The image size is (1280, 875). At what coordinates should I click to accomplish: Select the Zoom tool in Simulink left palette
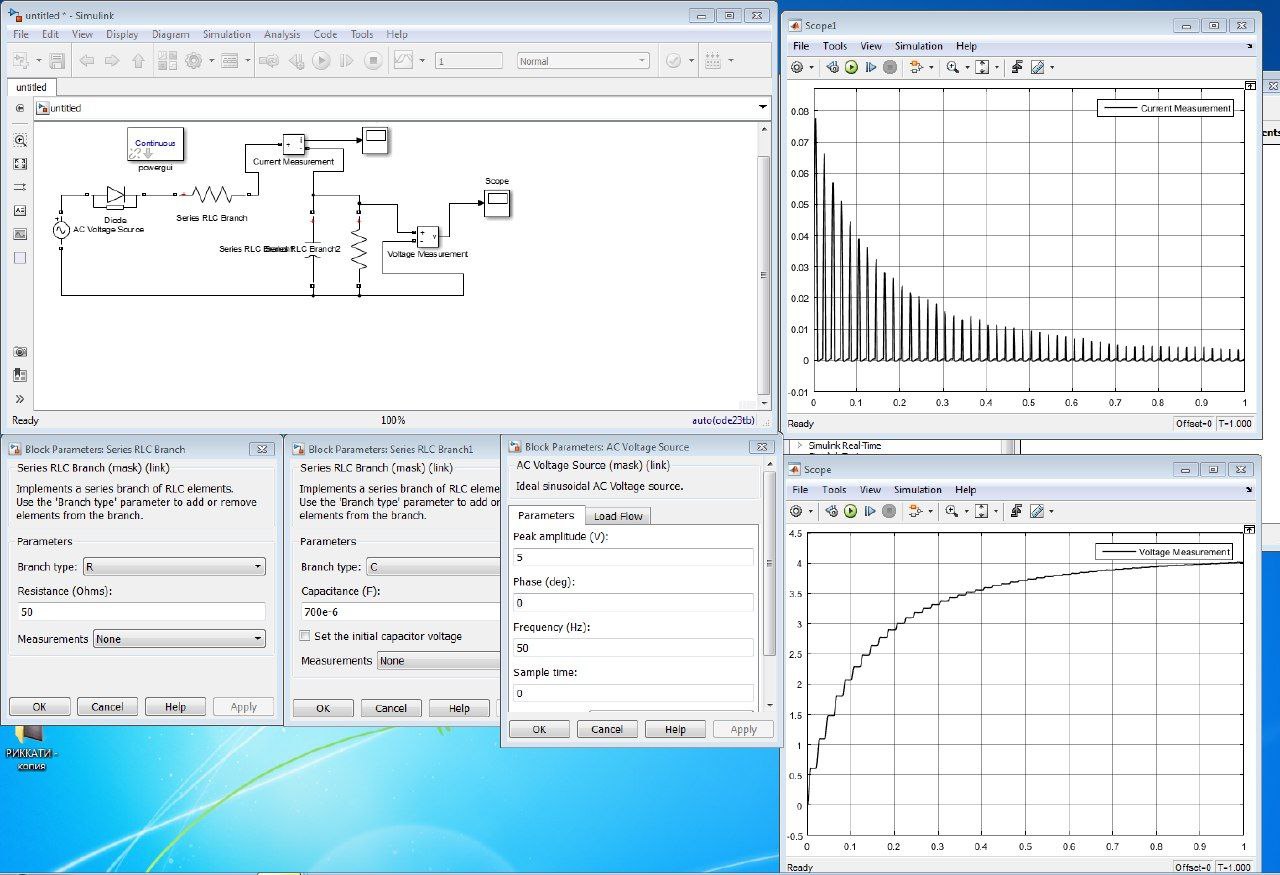click(x=20, y=141)
